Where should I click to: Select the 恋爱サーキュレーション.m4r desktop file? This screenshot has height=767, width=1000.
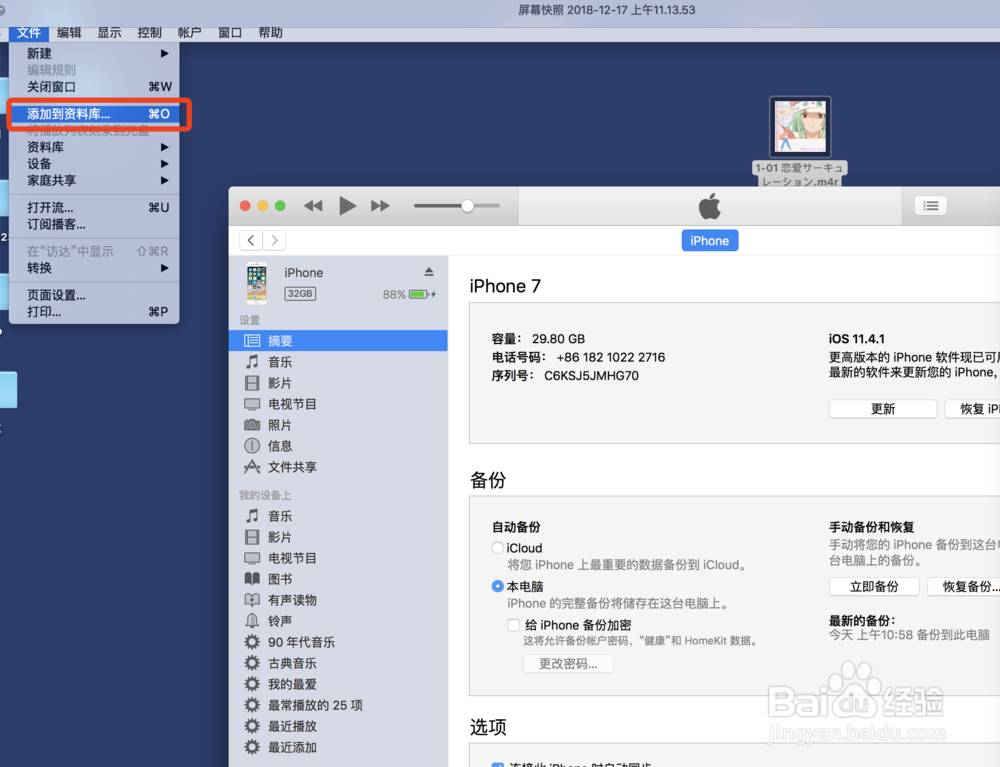point(800,127)
